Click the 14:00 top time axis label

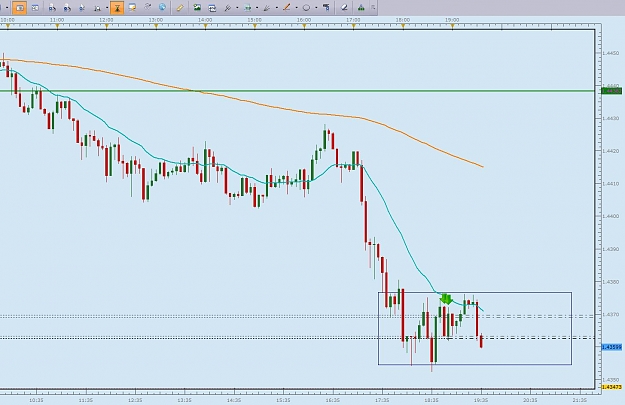(x=205, y=20)
